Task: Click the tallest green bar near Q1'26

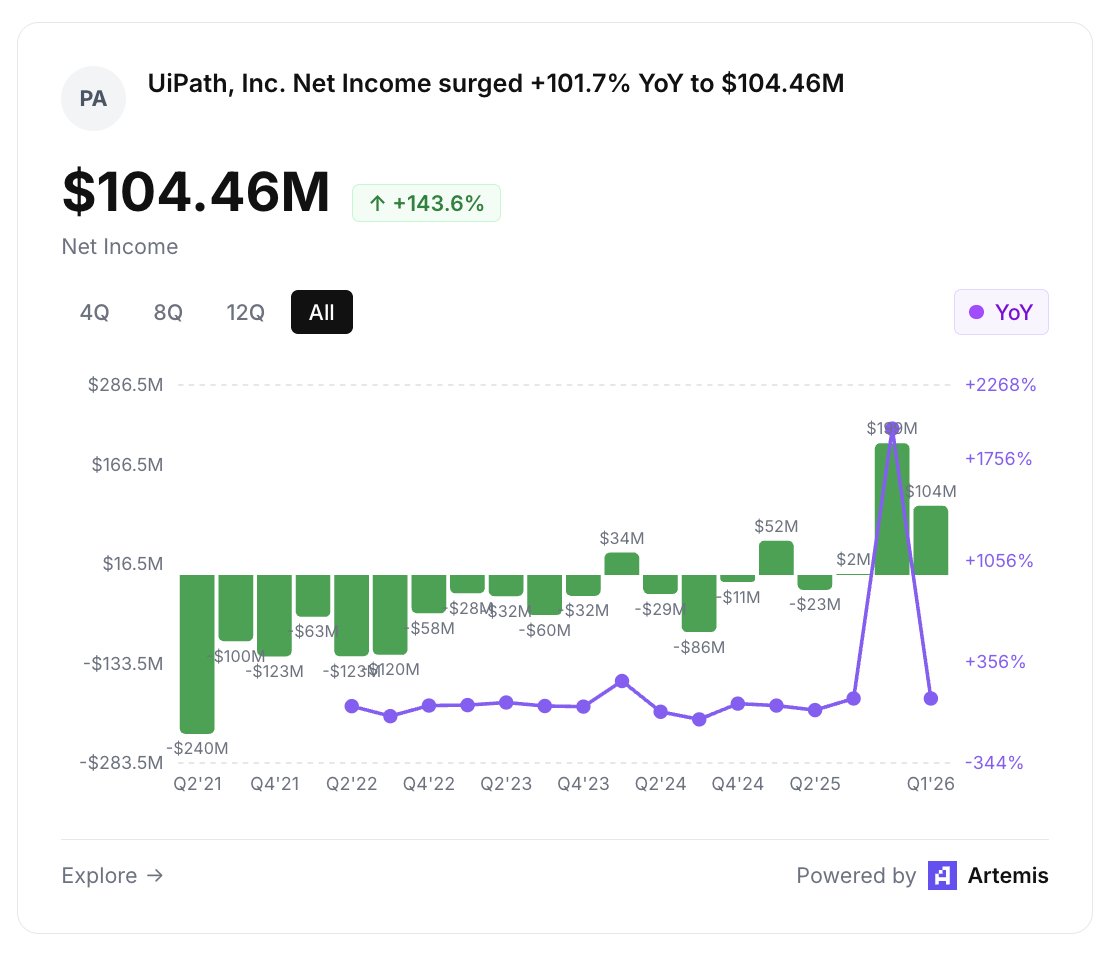Action: (892, 510)
